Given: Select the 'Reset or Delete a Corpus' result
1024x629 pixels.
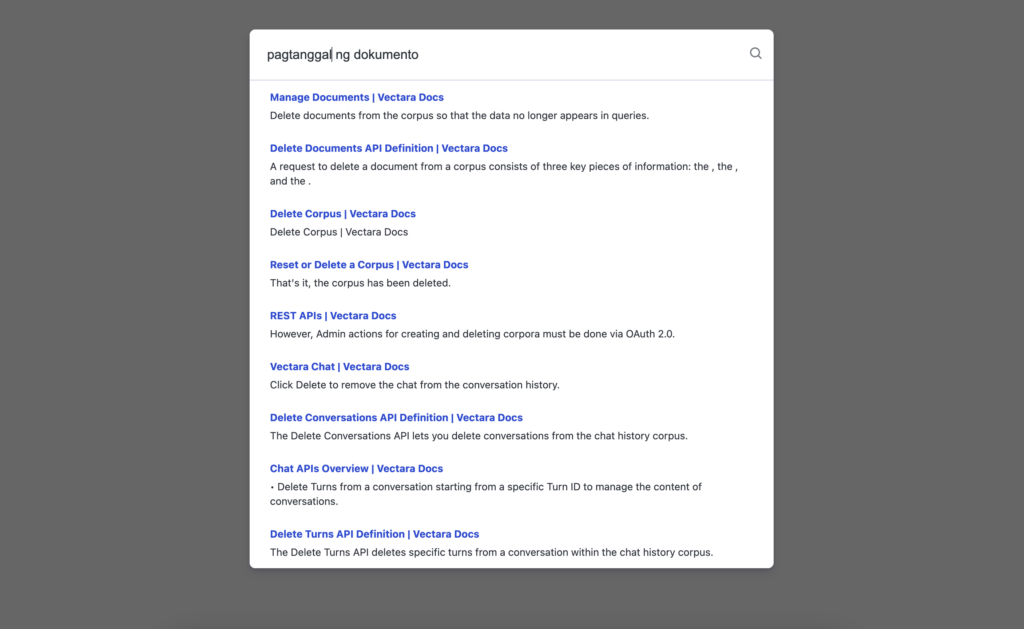Looking at the screenshot, I should pyautogui.click(x=368, y=265).
